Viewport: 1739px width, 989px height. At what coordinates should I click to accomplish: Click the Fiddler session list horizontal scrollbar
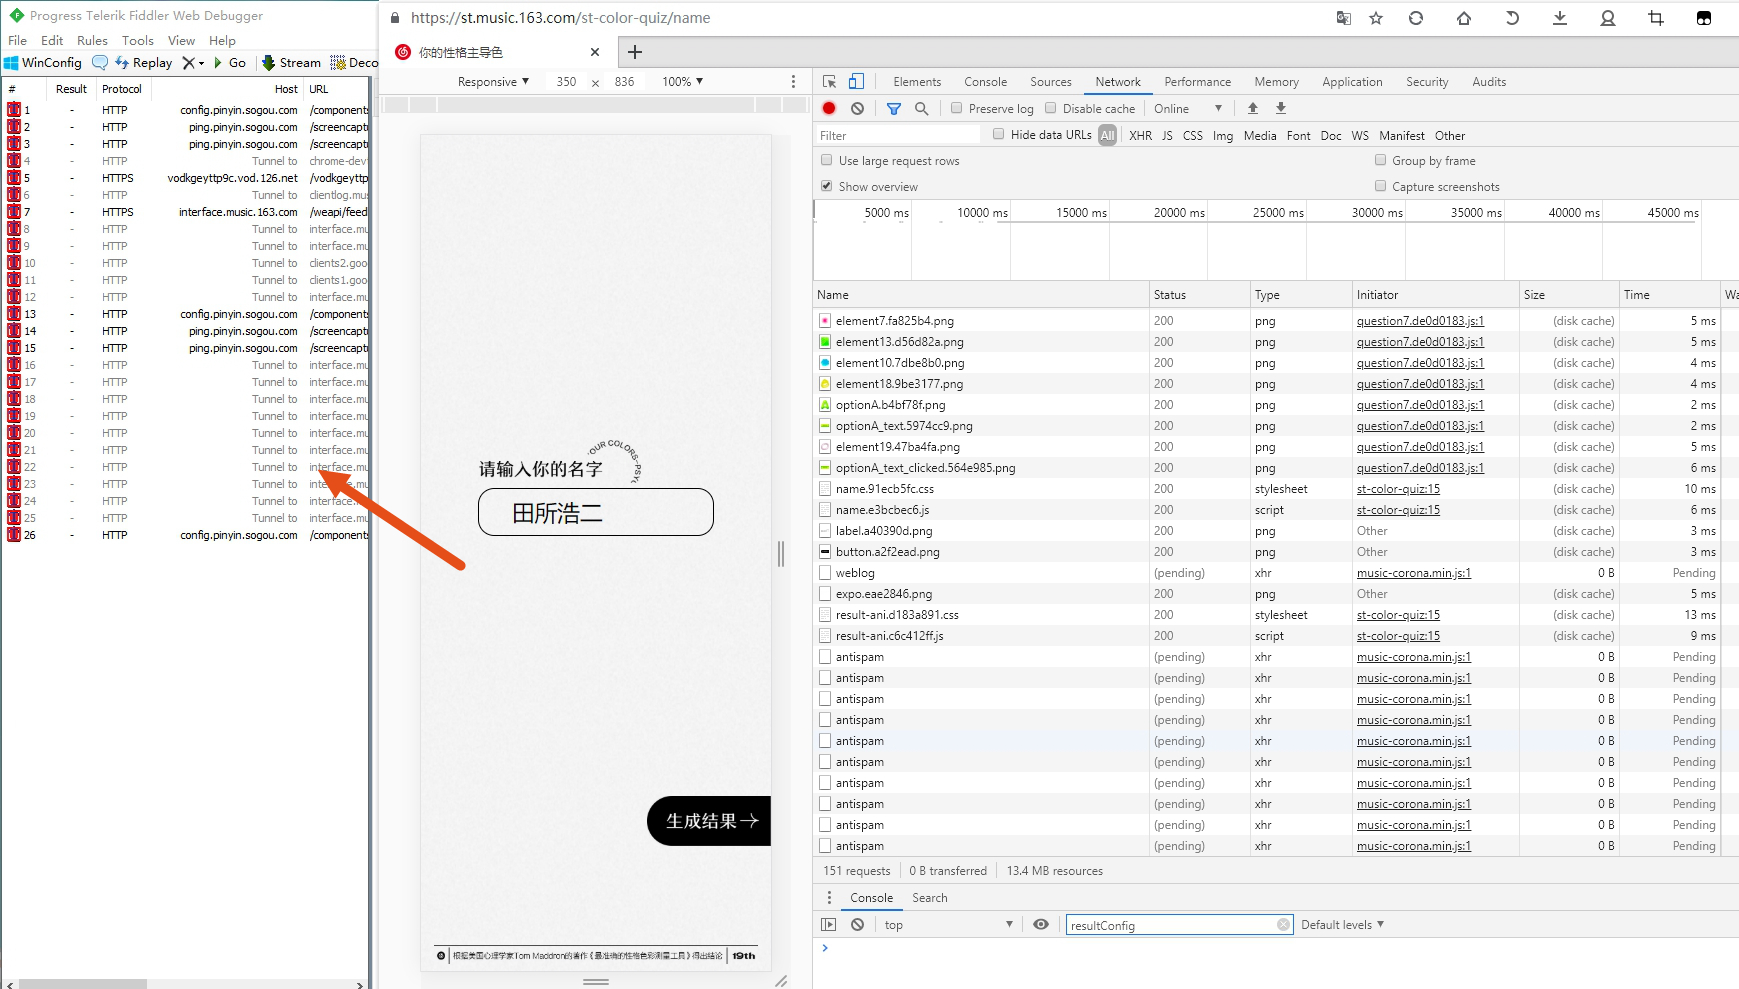[83, 984]
